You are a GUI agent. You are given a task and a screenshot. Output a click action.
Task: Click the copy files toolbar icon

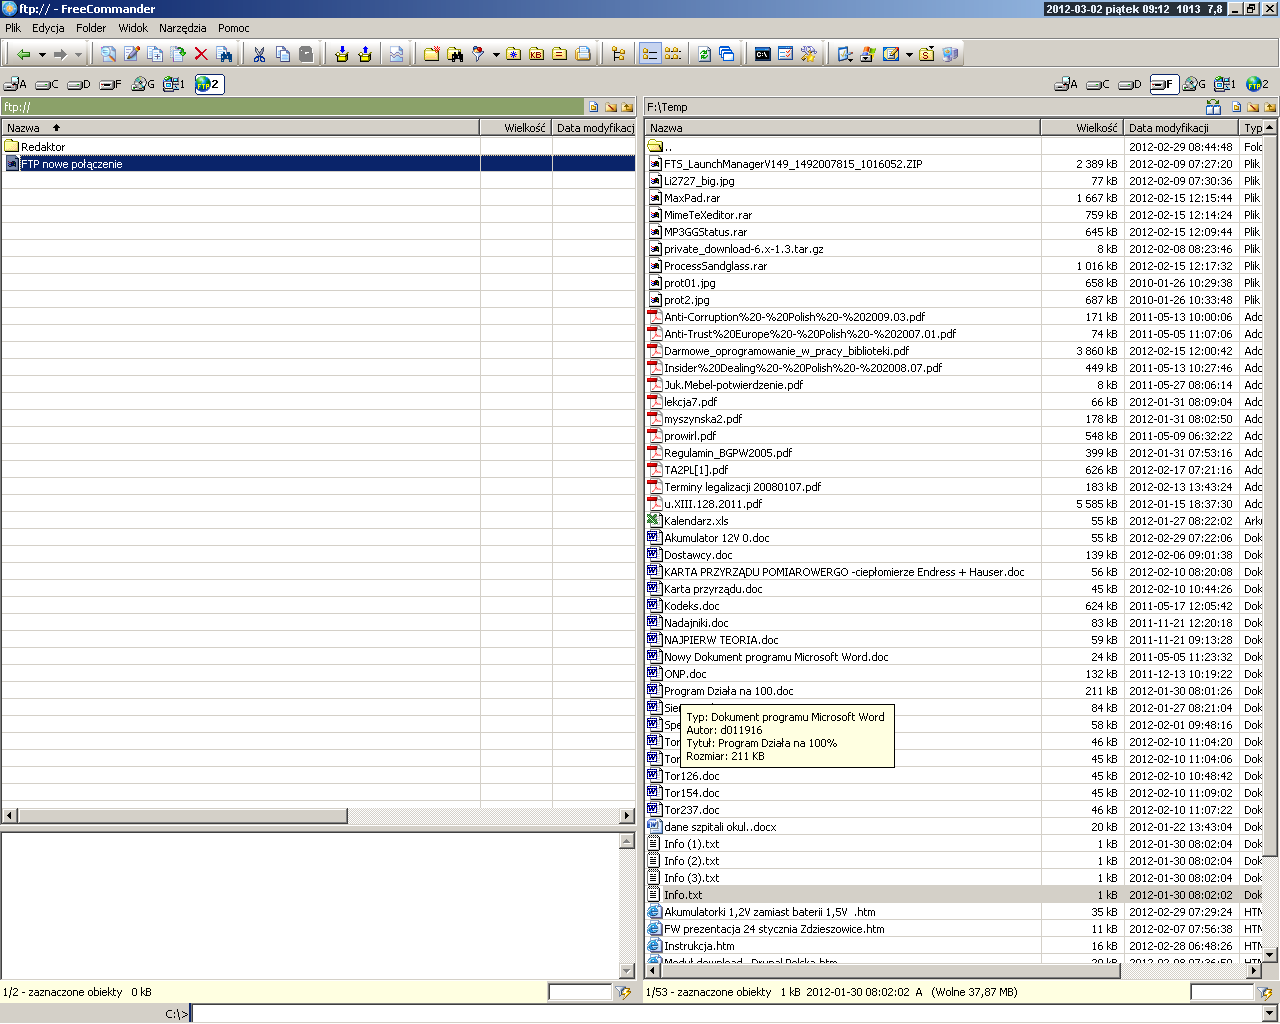(x=155, y=54)
